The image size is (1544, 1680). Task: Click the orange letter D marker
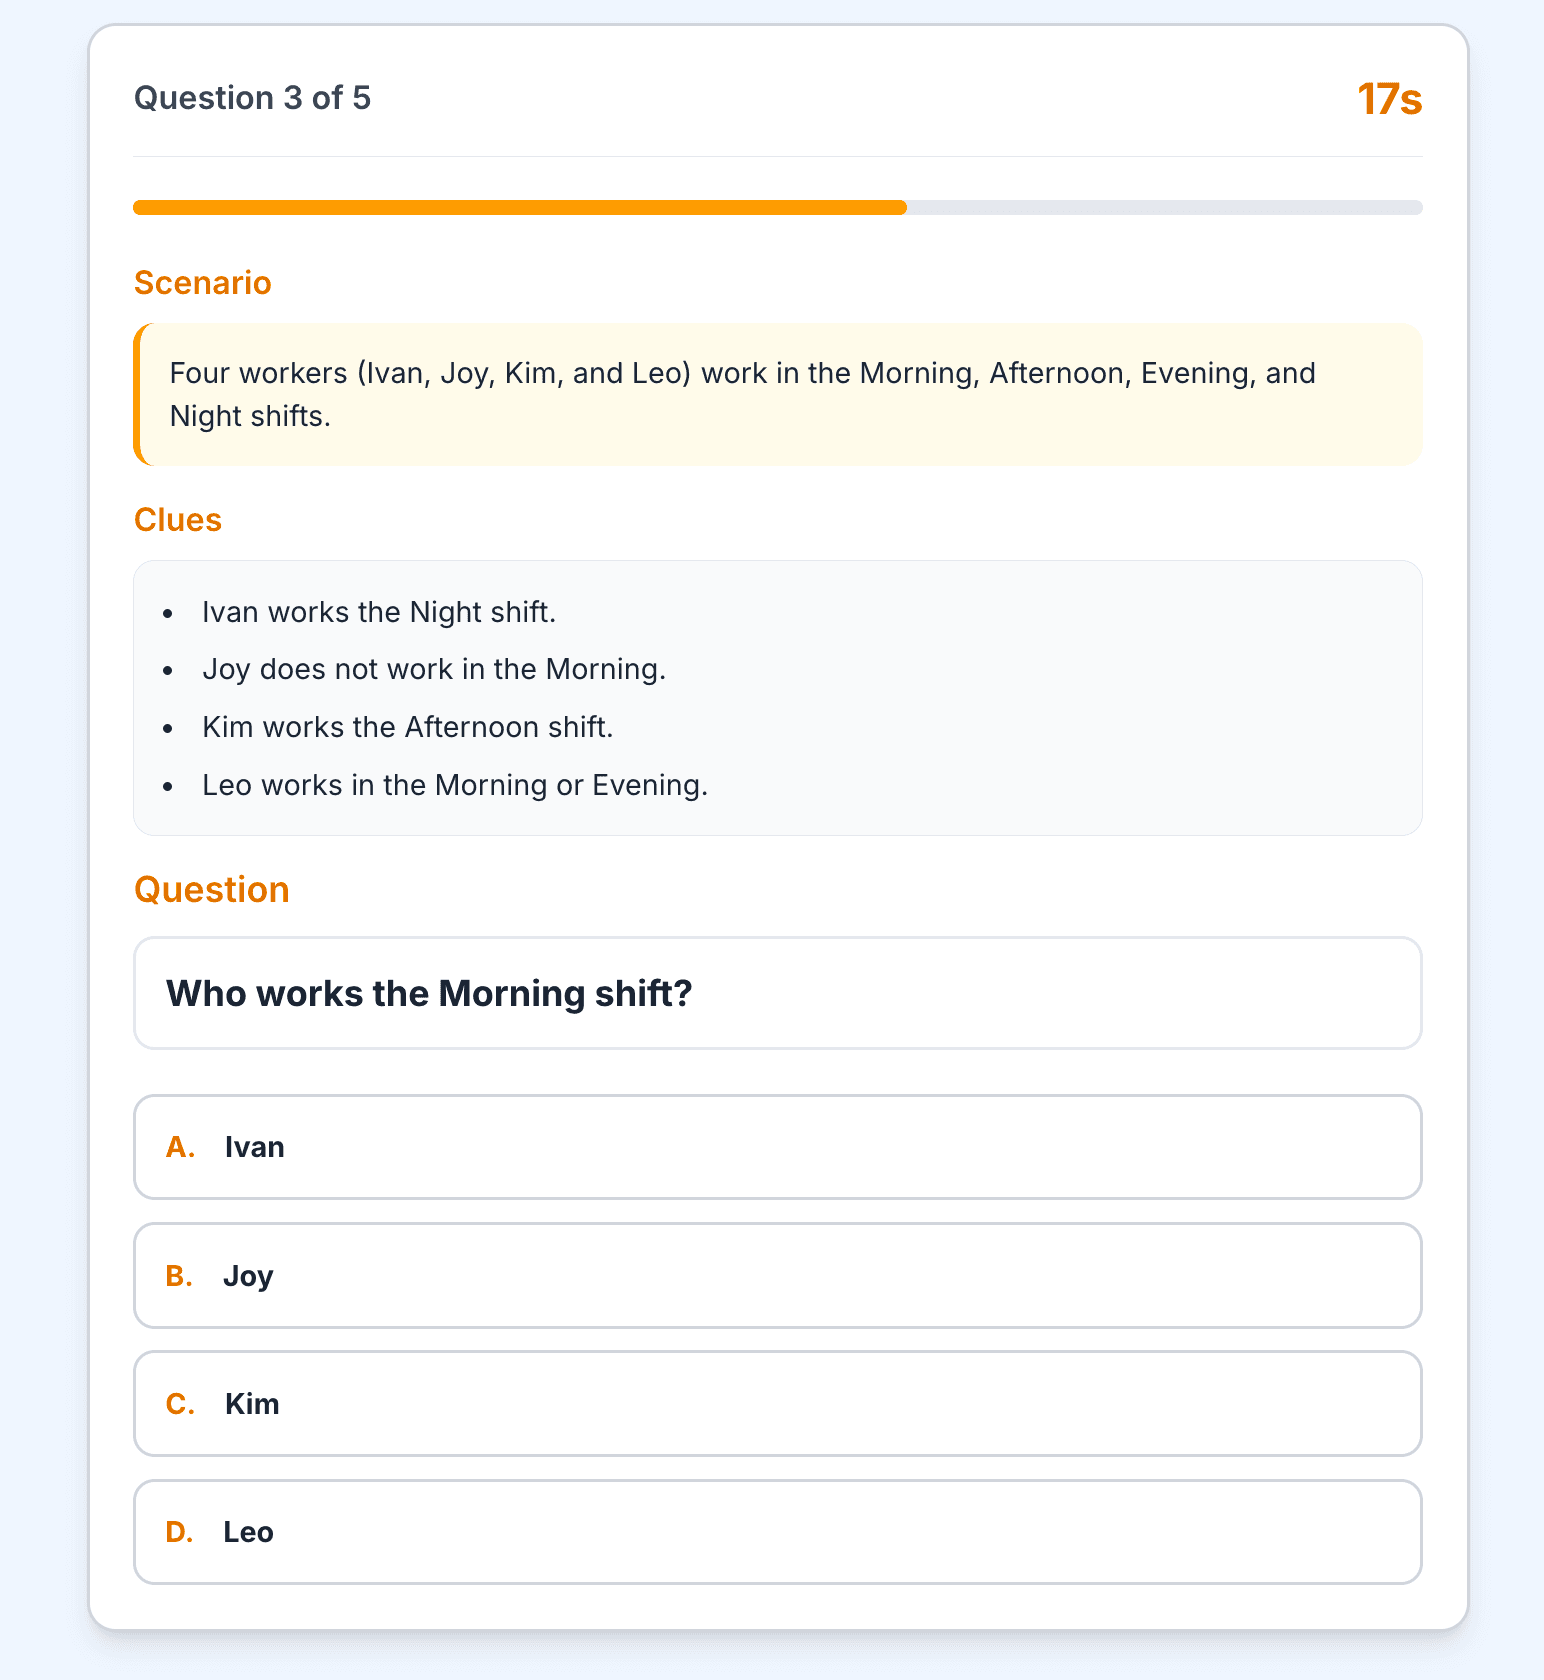[x=180, y=1531]
